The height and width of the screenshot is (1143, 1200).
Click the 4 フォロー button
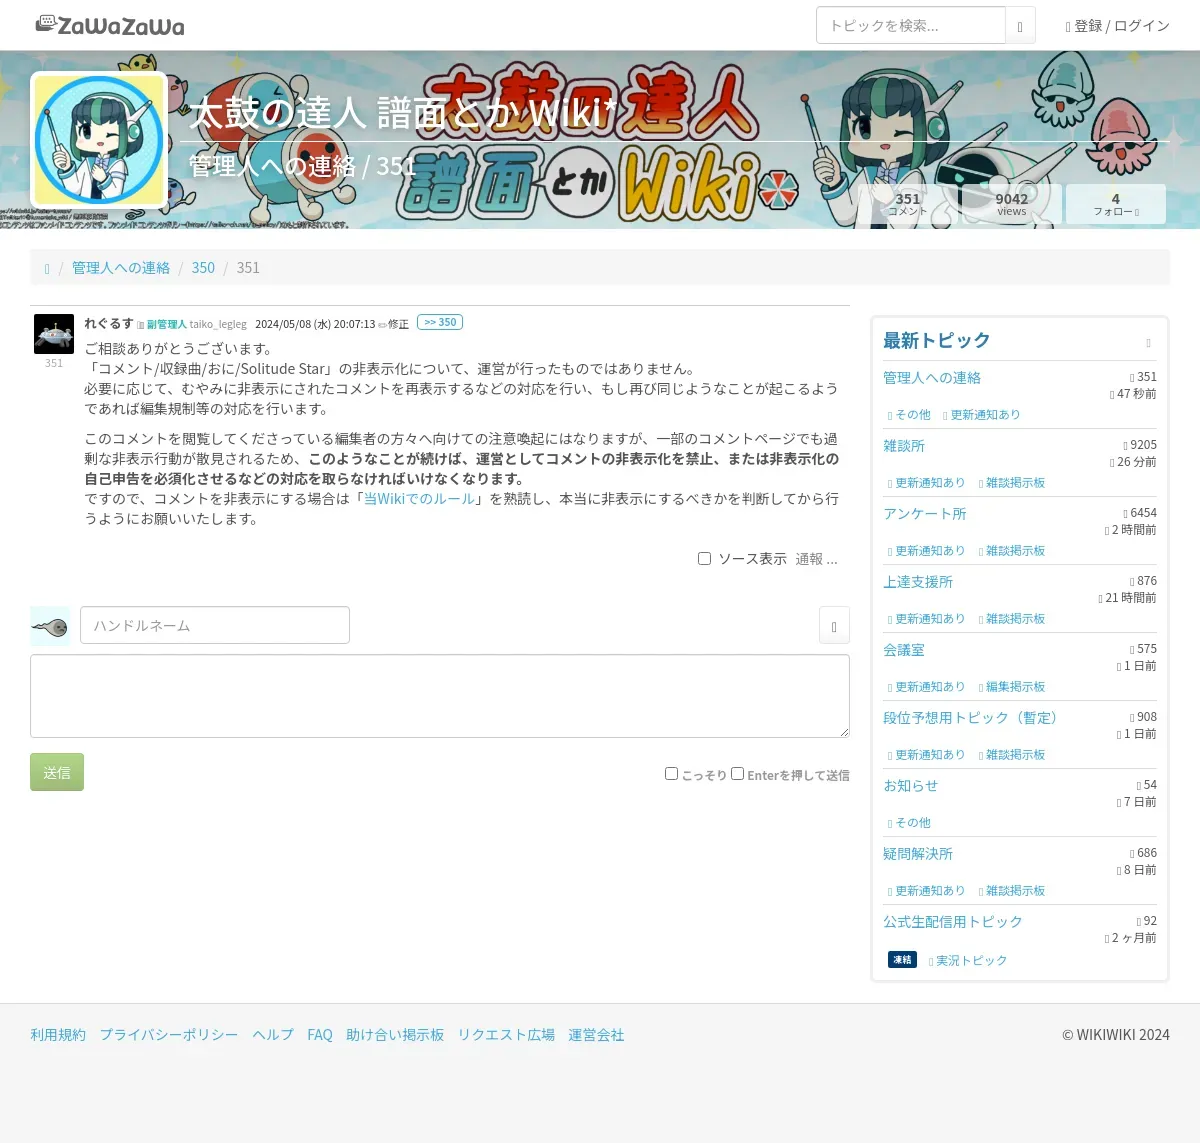[x=1116, y=204]
